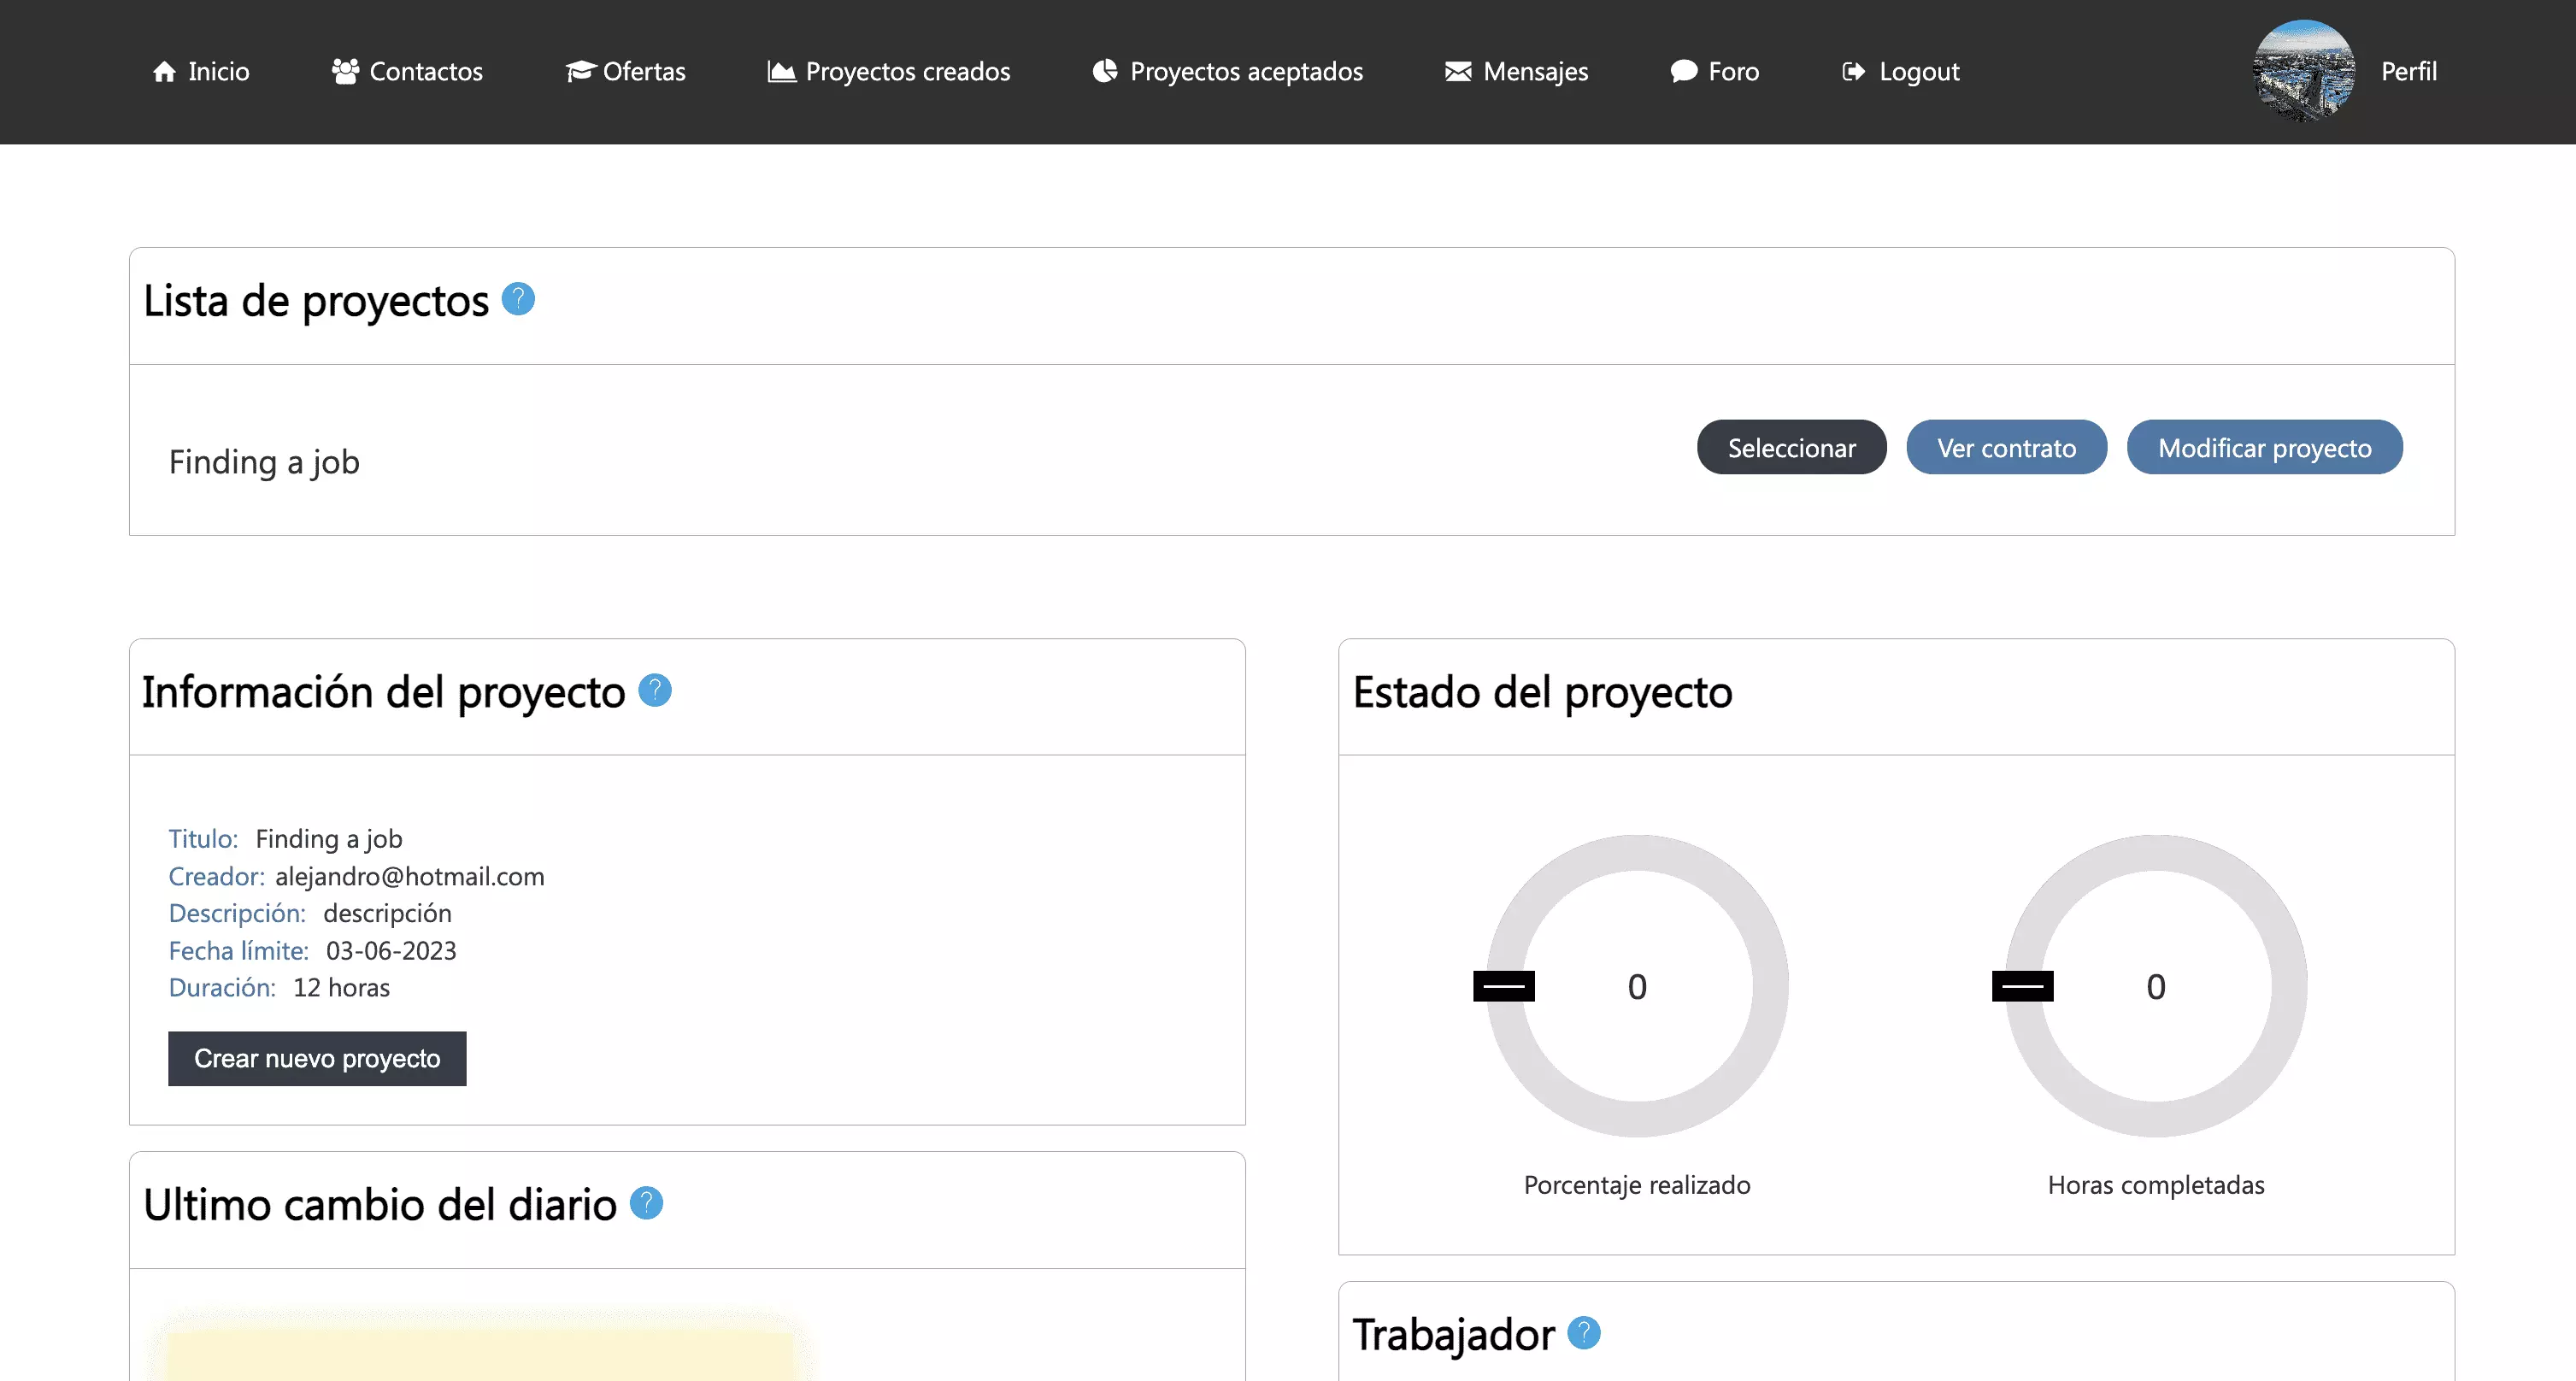Click the pie chart icon beside Proyectos aceptados
This screenshot has height=1381, width=2576.
(1105, 71)
